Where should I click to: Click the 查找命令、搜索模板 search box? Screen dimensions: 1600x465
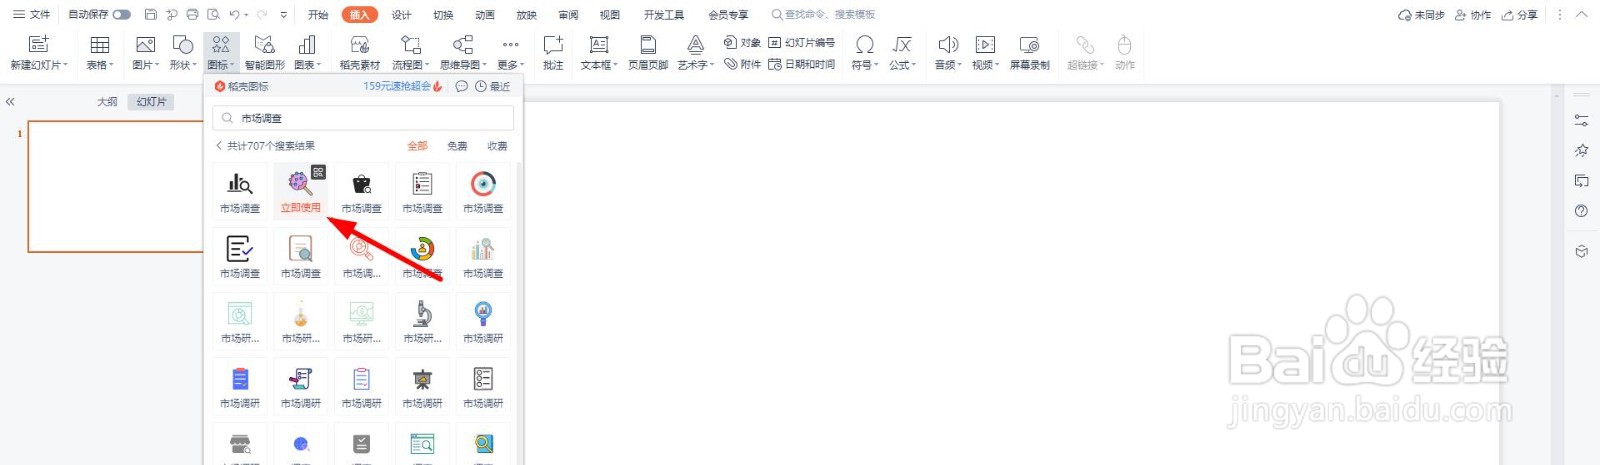point(824,15)
